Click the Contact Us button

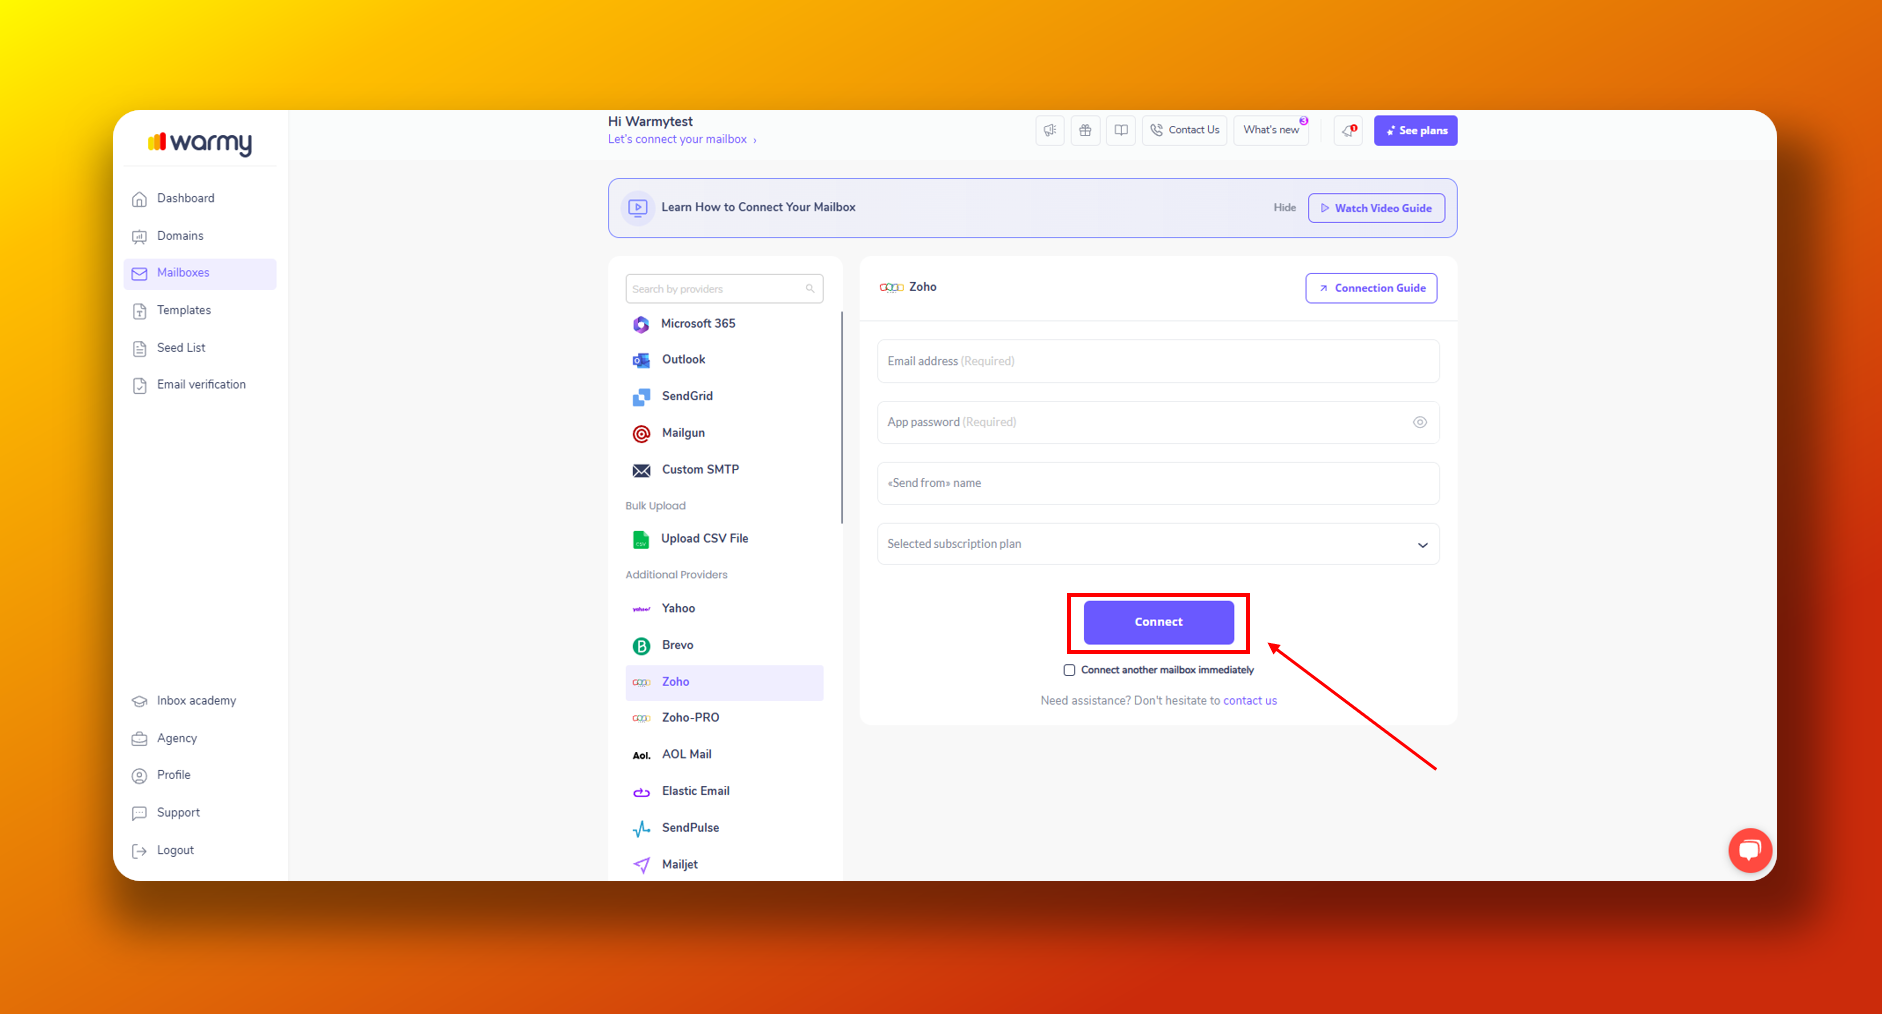(x=1185, y=130)
